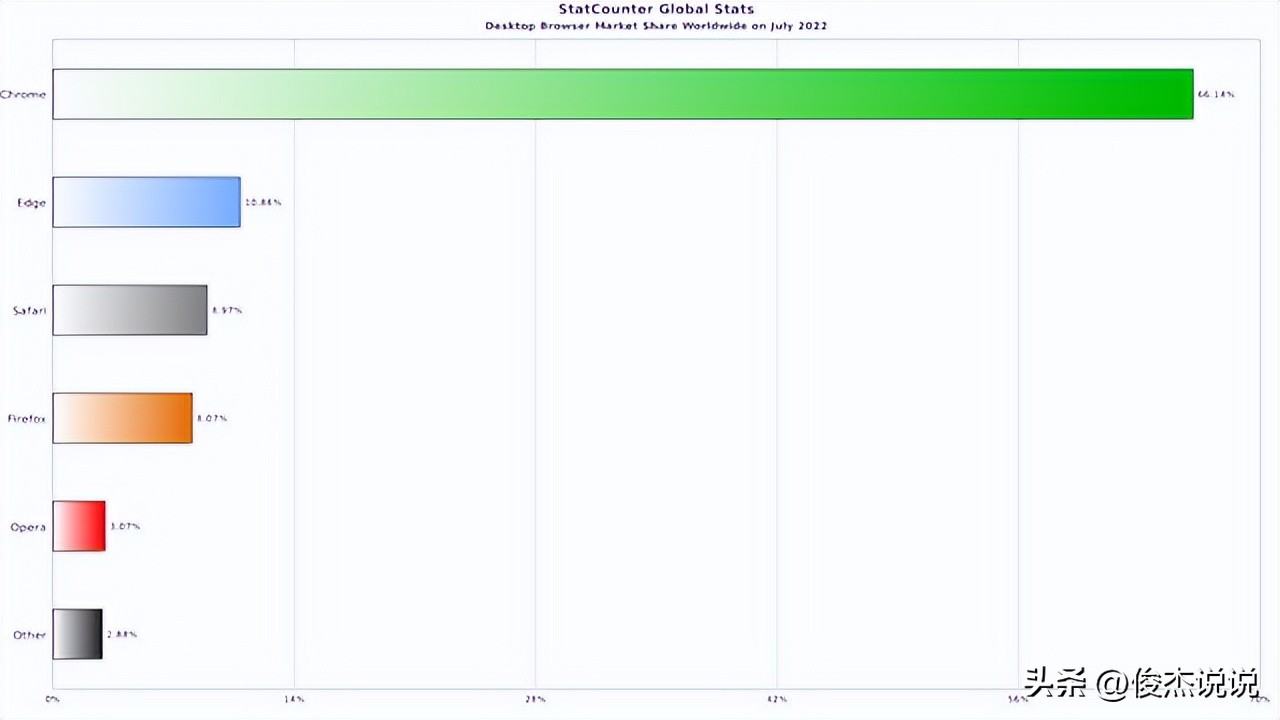Click the percentage value beside the Safari bar
The width and height of the screenshot is (1280, 720).
tap(227, 311)
